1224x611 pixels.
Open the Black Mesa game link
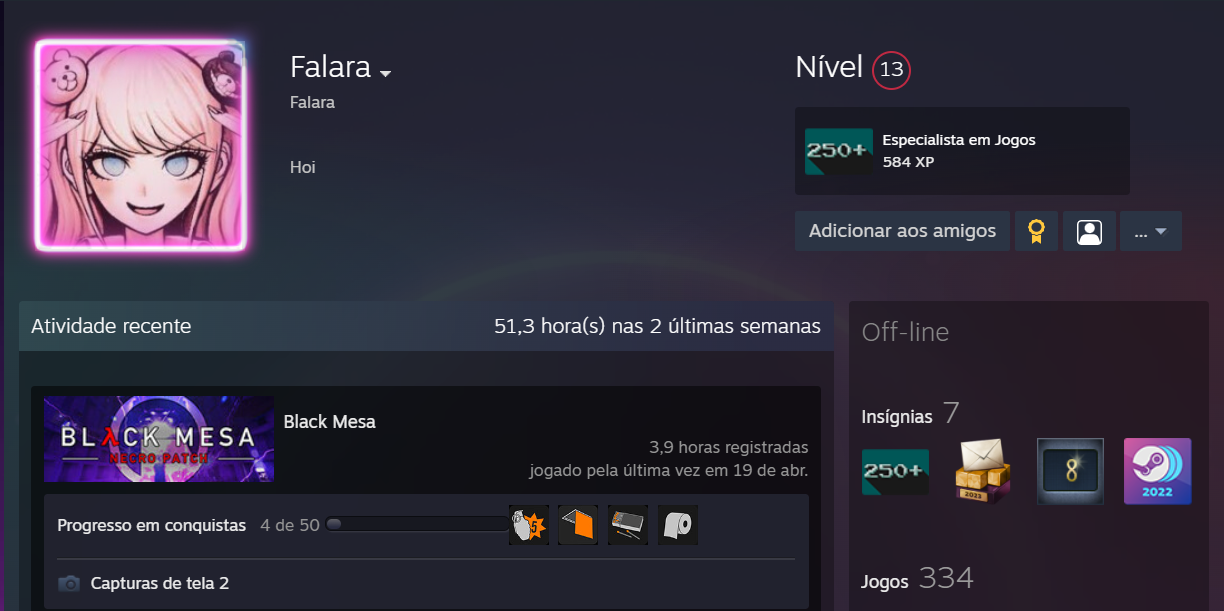[330, 422]
